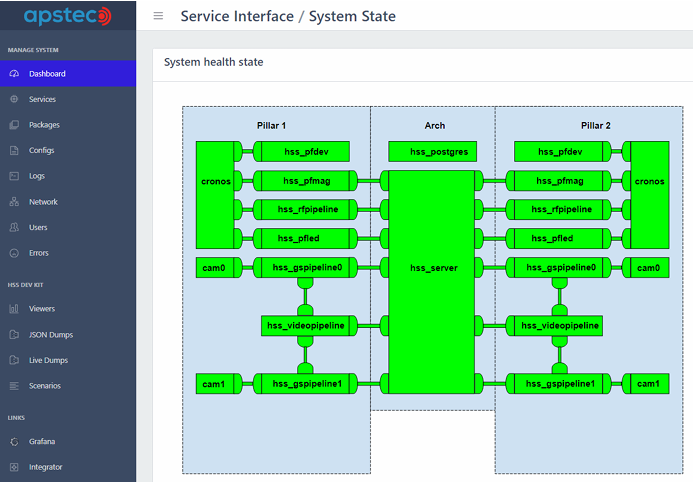The width and height of the screenshot is (694, 486).
Task: Click the Configs file icon
Action: (x=14, y=151)
